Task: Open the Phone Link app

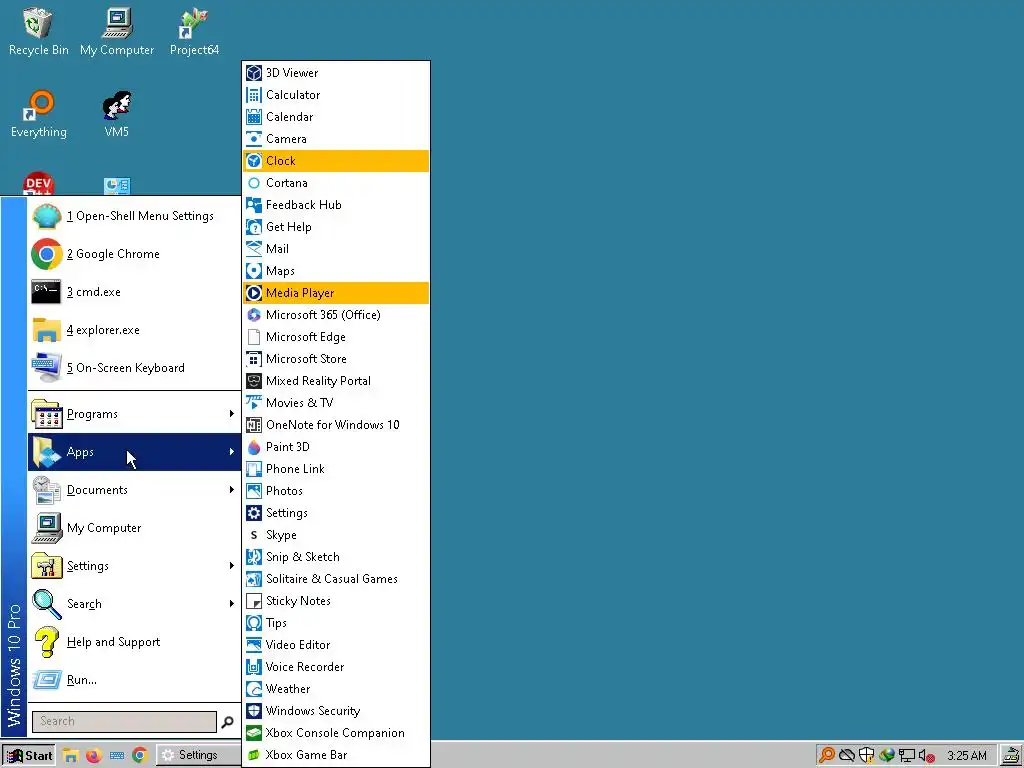Action: [336, 469]
